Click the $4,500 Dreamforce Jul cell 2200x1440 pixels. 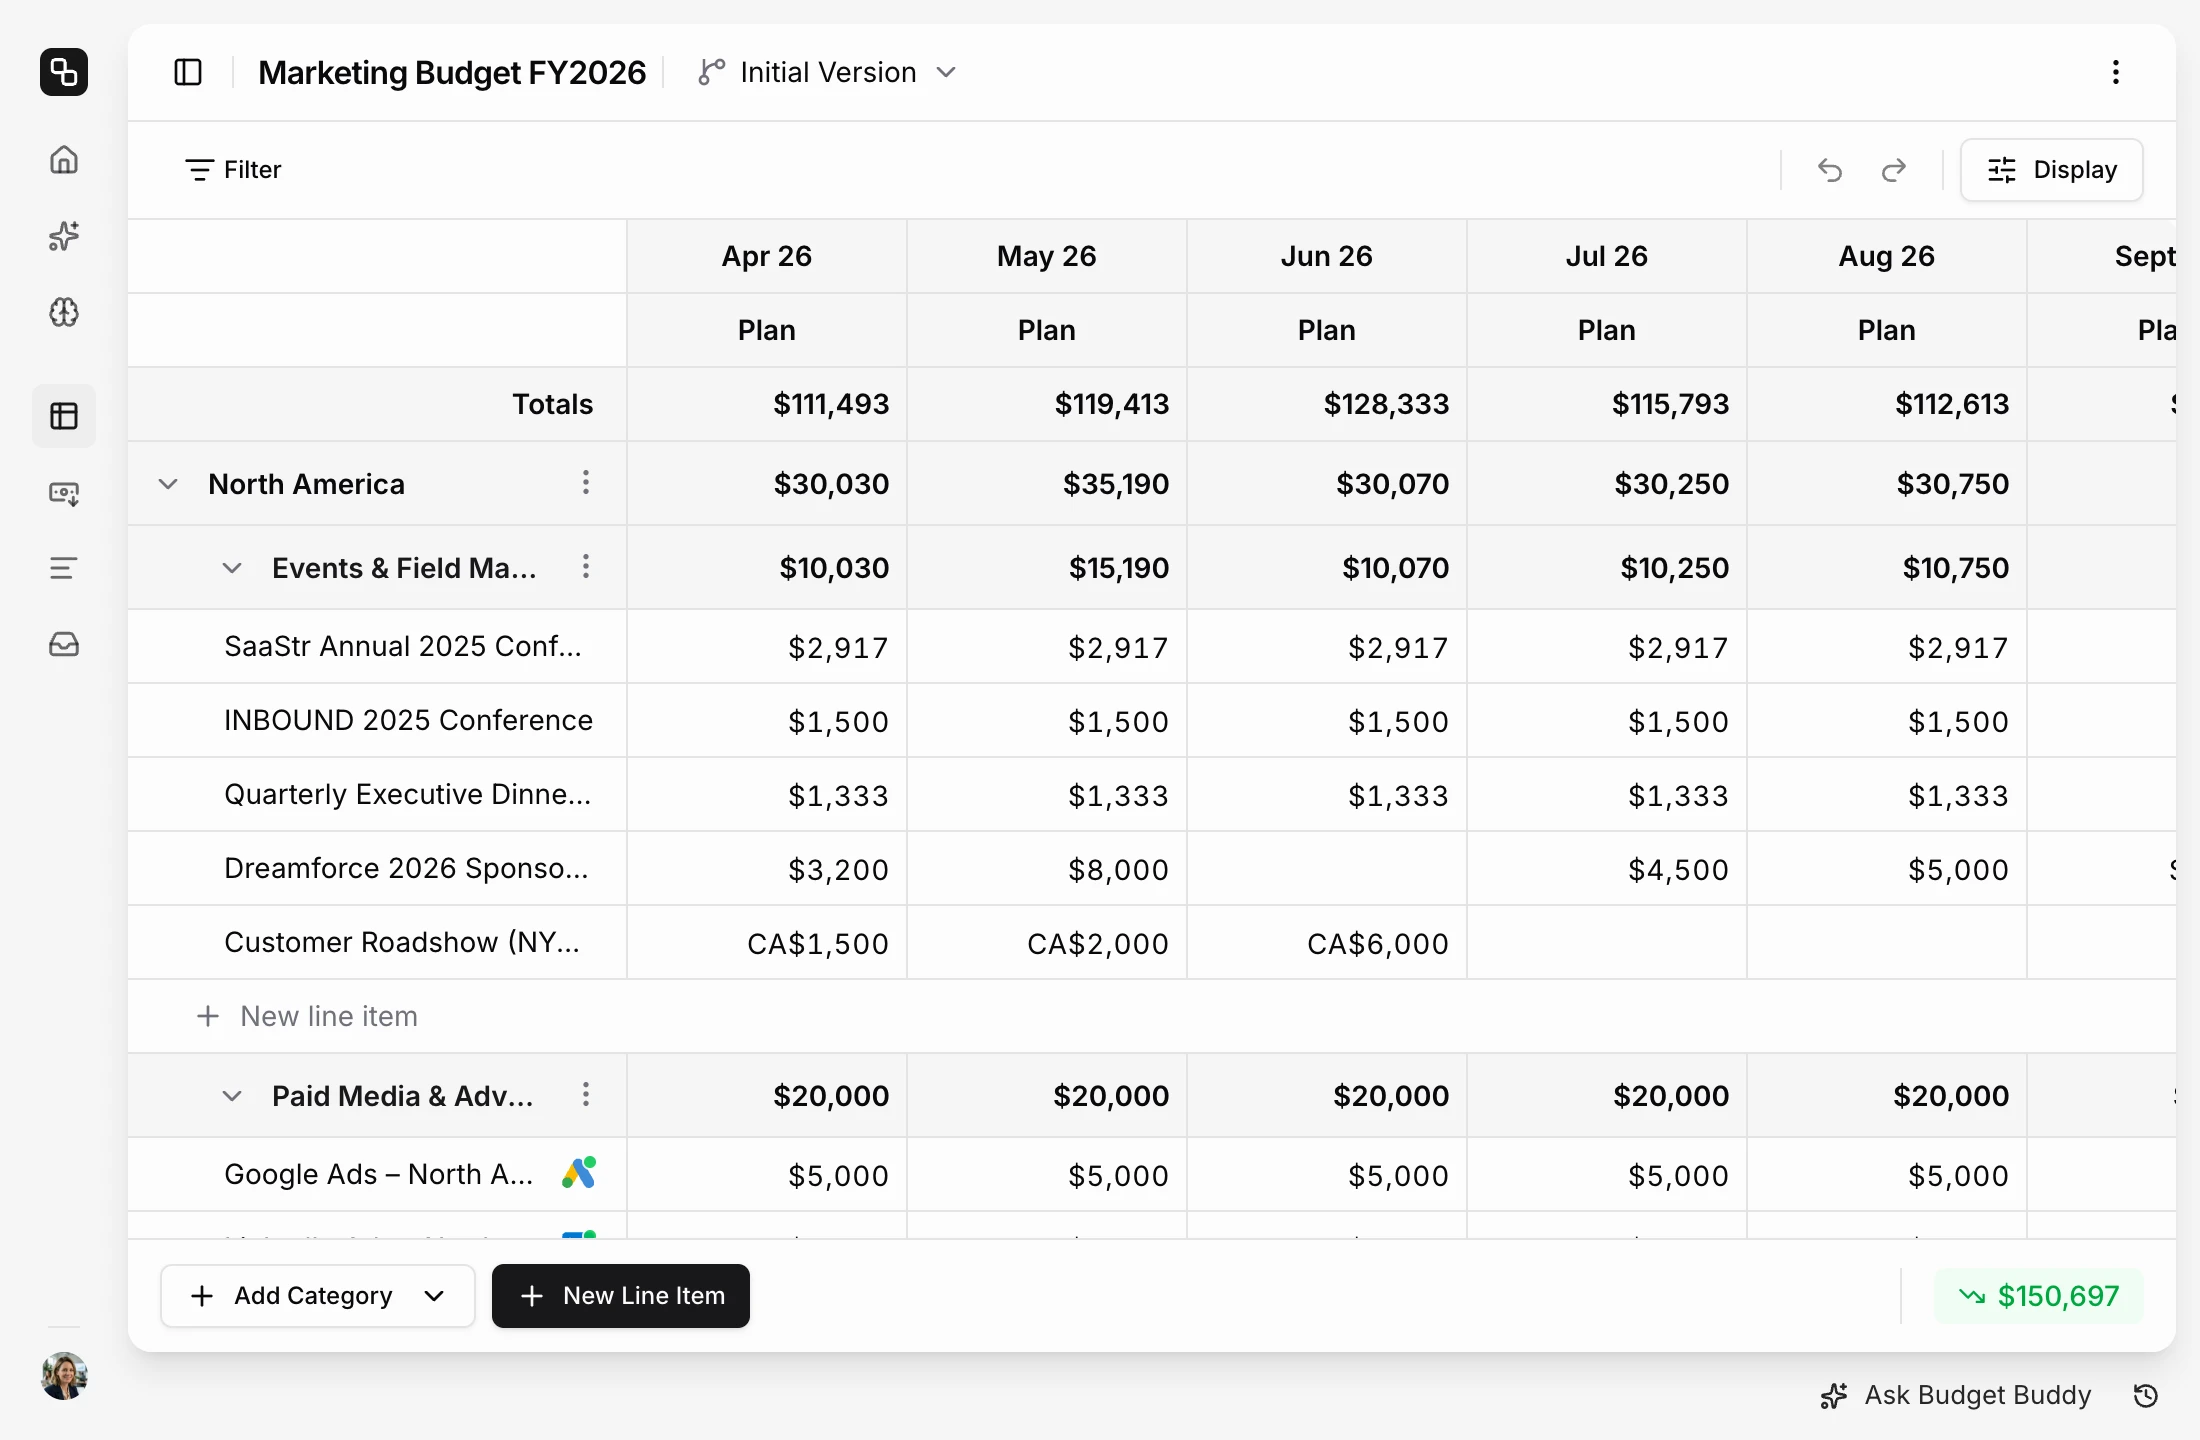click(1607, 868)
